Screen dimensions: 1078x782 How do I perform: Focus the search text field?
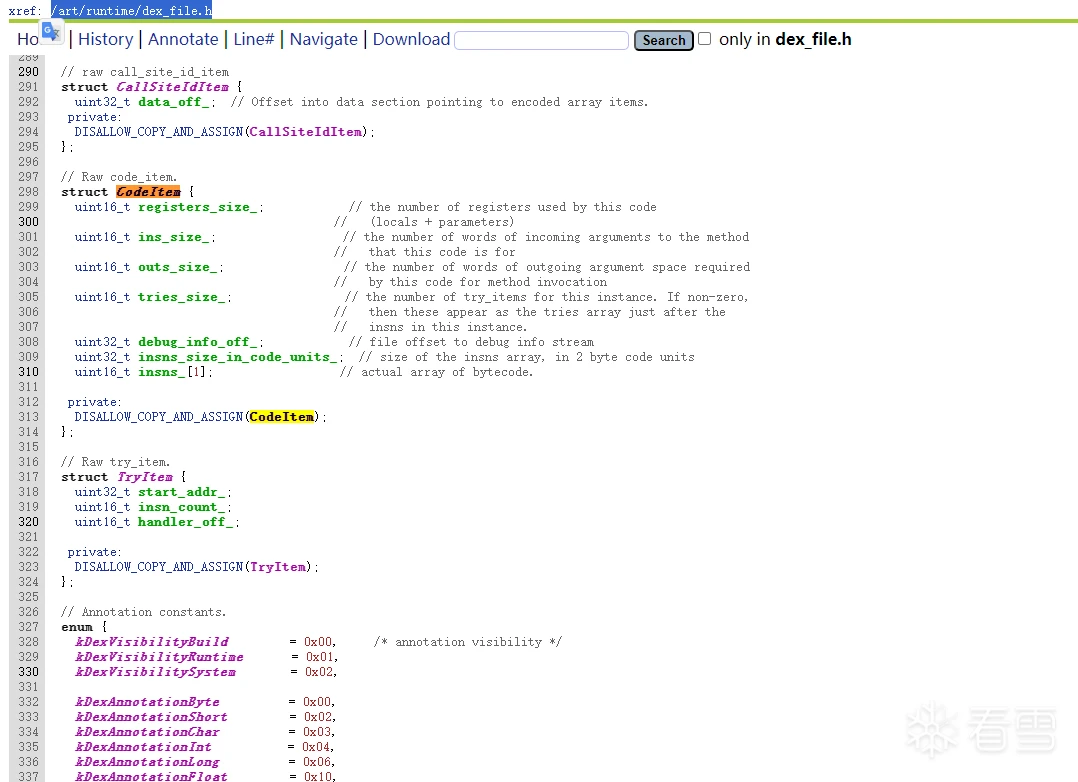pyautogui.click(x=541, y=40)
